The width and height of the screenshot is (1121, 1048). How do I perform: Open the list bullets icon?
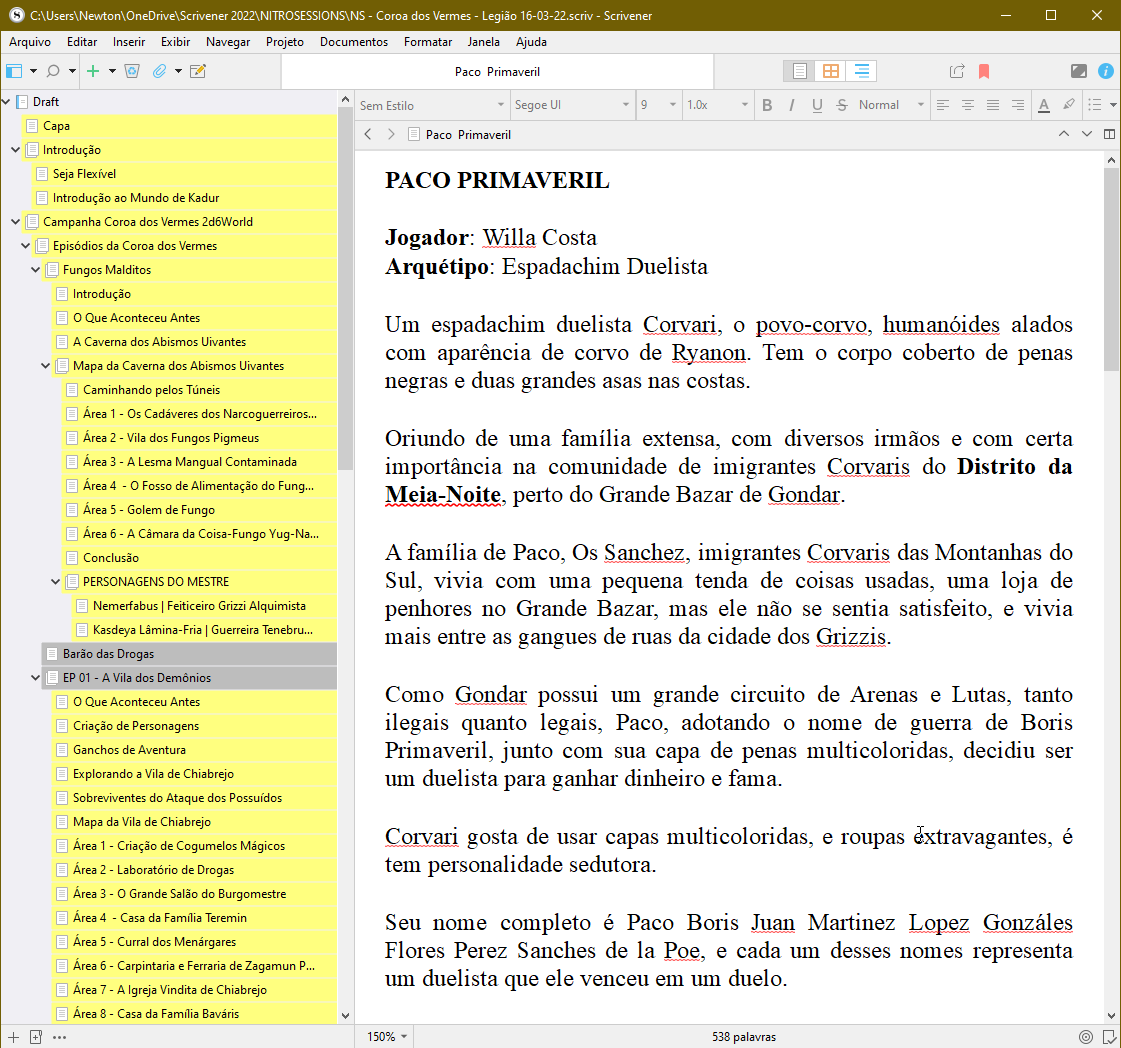click(x=1095, y=105)
